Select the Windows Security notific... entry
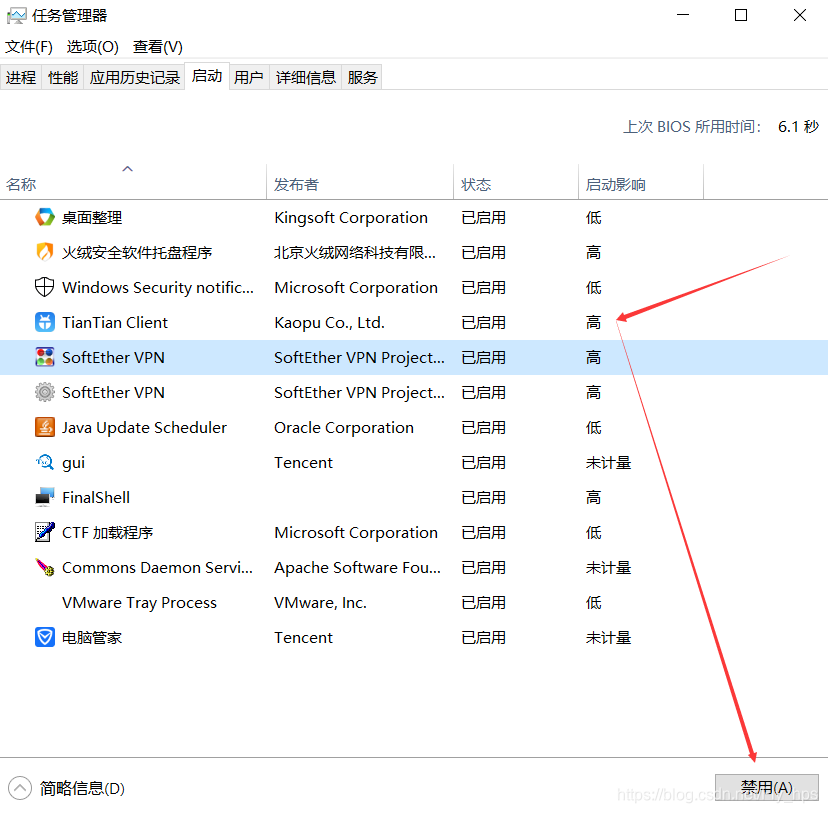The width and height of the screenshot is (828, 813). (158, 288)
